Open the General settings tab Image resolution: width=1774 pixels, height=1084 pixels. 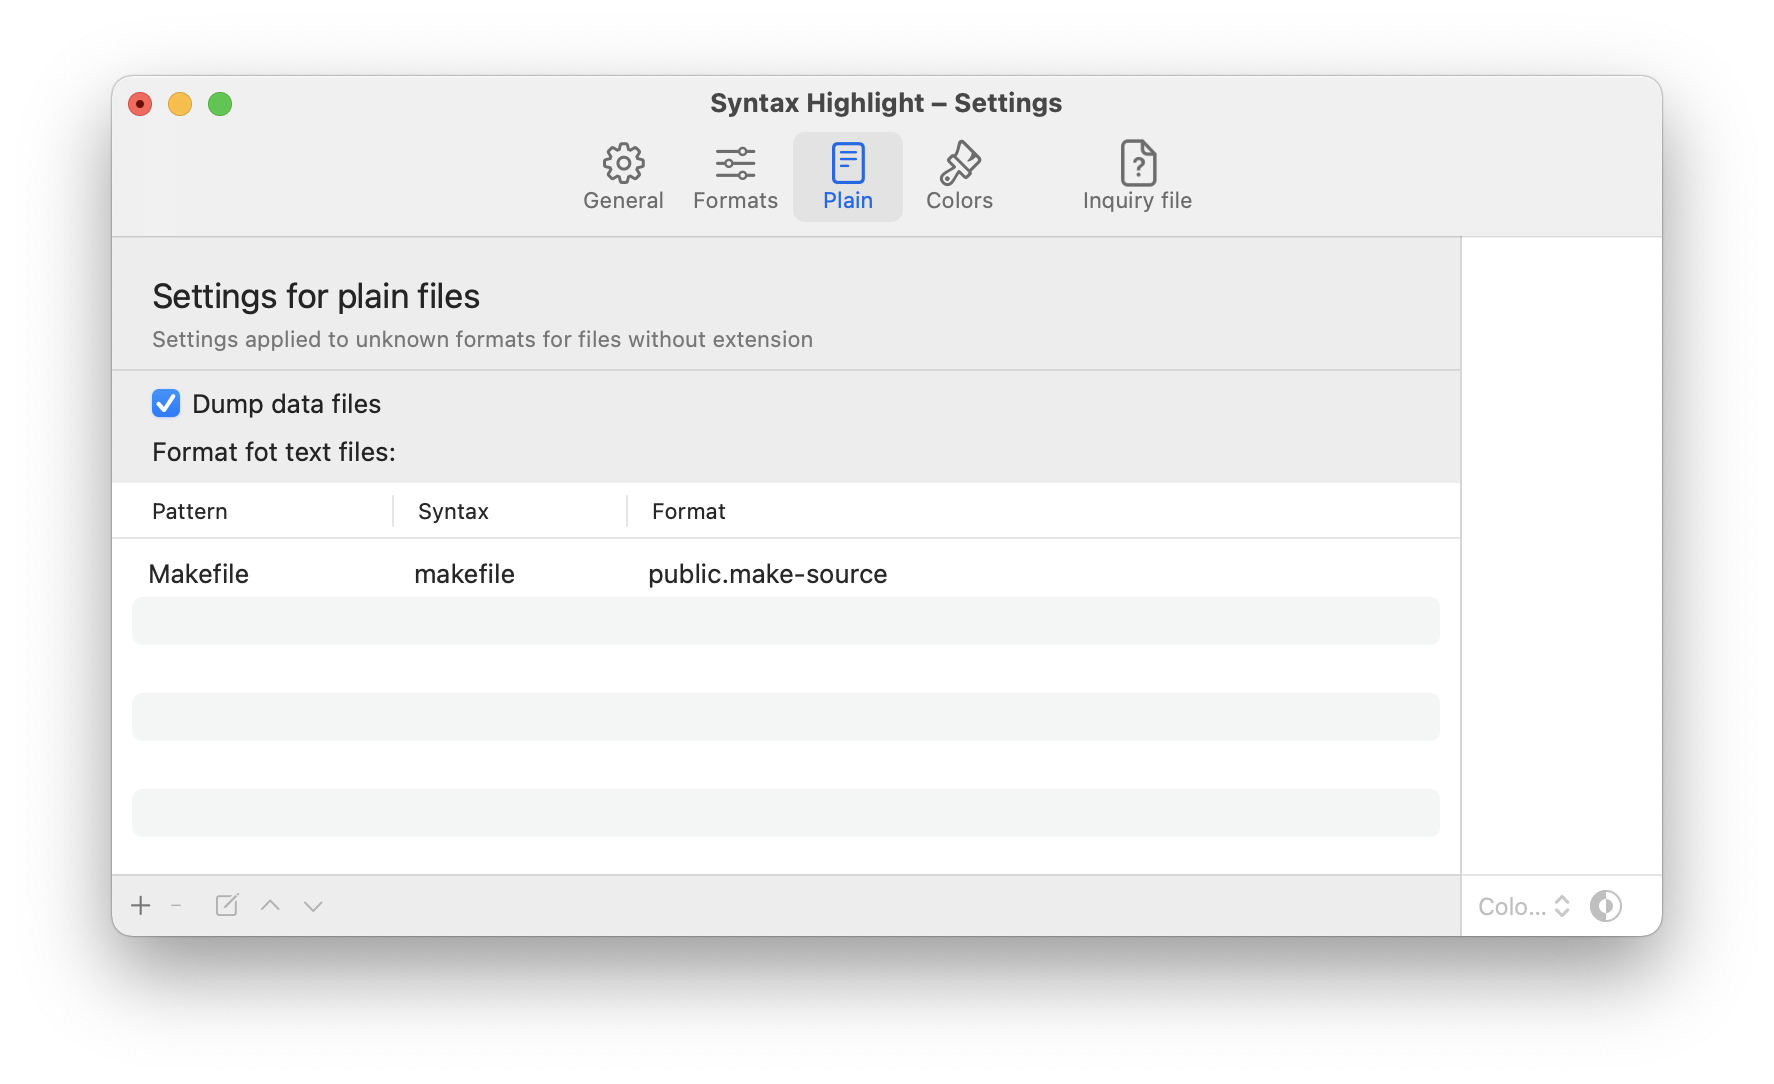(623, 177)
